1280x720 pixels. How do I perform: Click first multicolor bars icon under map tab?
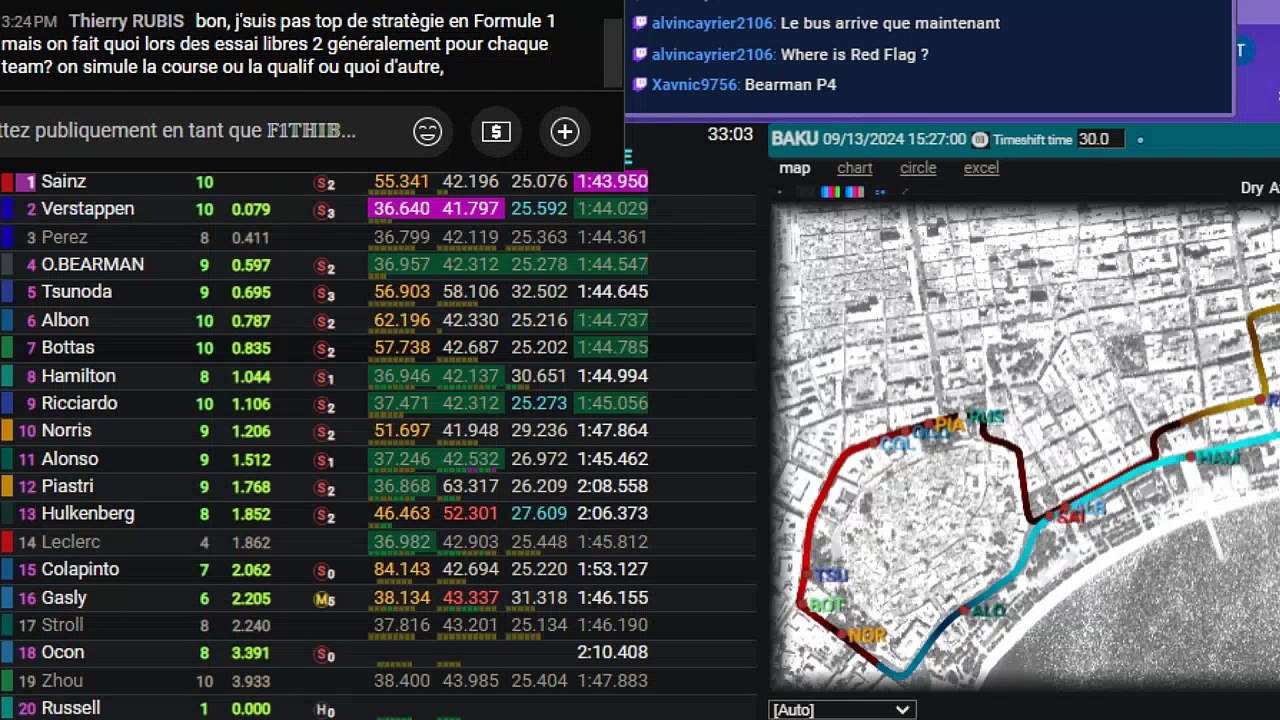pos(831,192)
